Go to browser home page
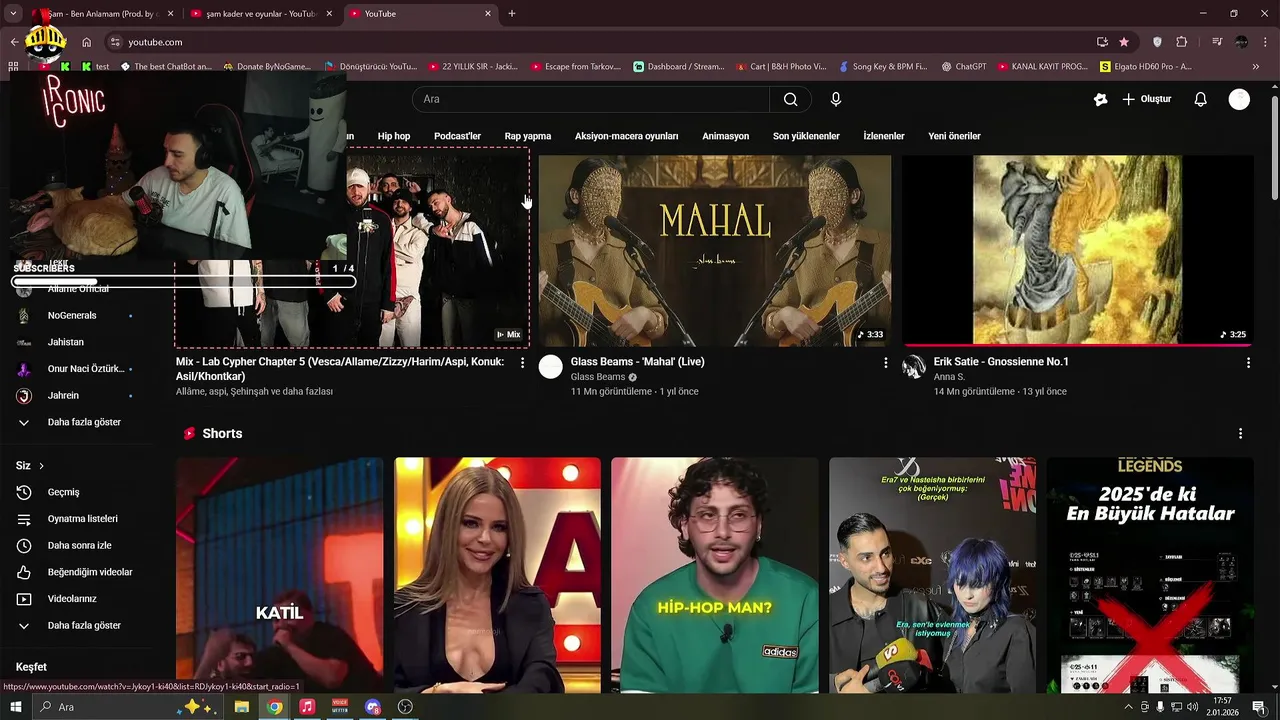 point(87,42)
